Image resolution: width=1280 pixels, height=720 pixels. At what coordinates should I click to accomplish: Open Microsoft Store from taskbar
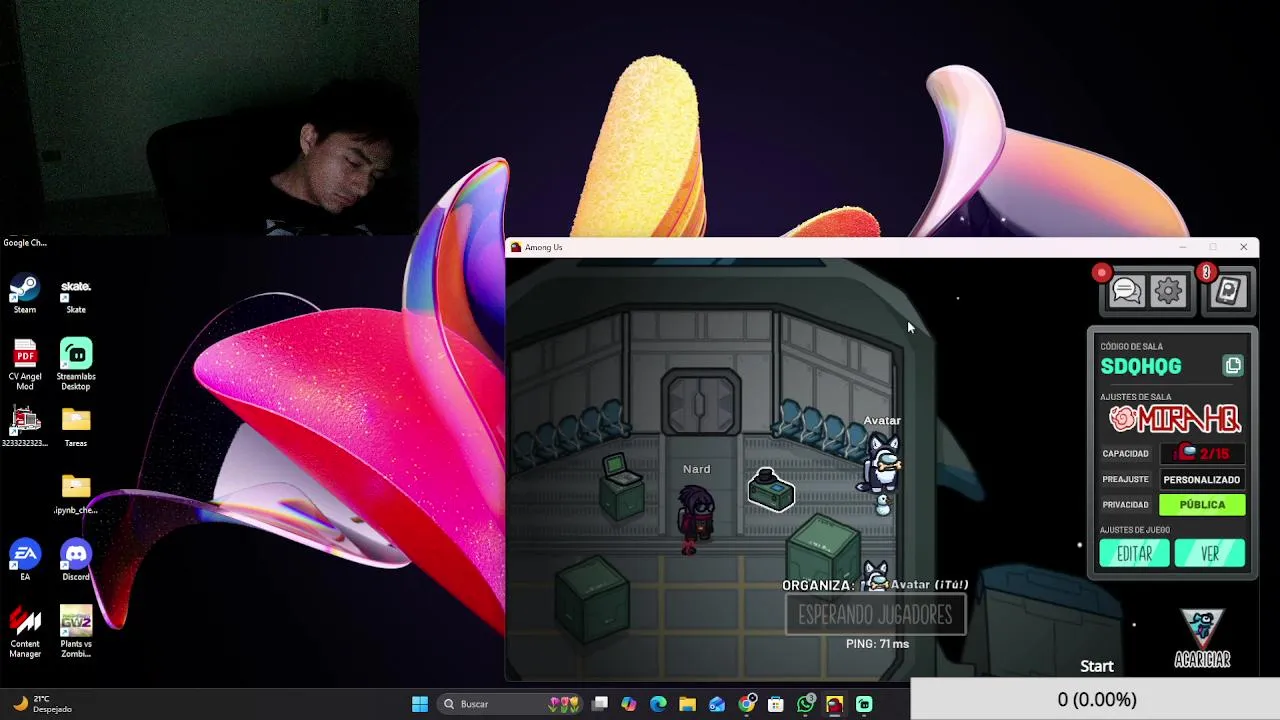point(776,704)
